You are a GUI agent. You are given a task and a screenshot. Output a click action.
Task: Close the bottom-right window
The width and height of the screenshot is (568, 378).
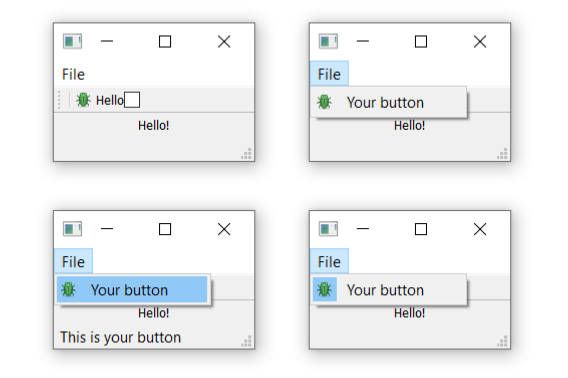coord(480,229)
